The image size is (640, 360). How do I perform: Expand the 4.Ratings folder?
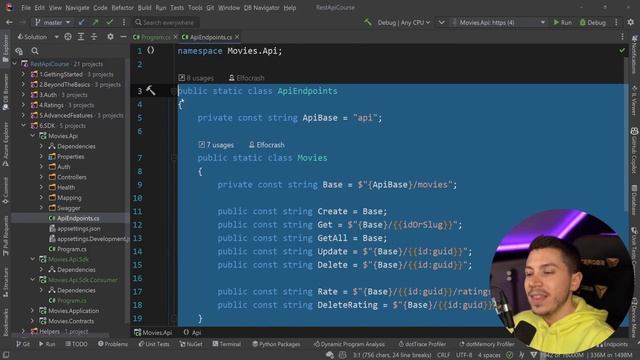point(23,105)
